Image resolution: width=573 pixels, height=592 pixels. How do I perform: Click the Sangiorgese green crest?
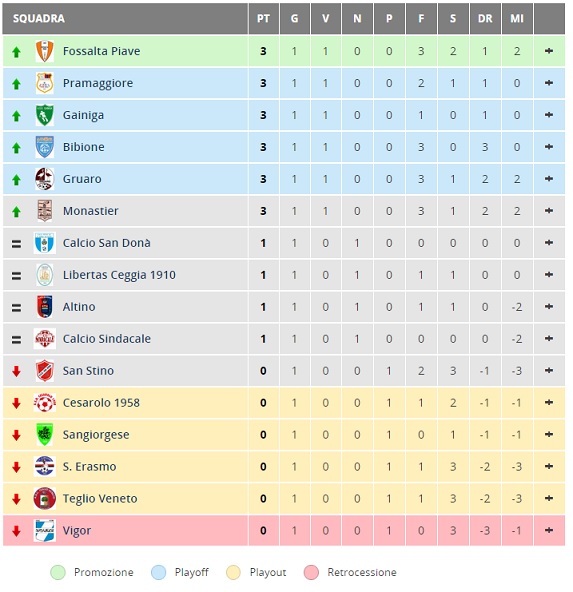(45, 435)
